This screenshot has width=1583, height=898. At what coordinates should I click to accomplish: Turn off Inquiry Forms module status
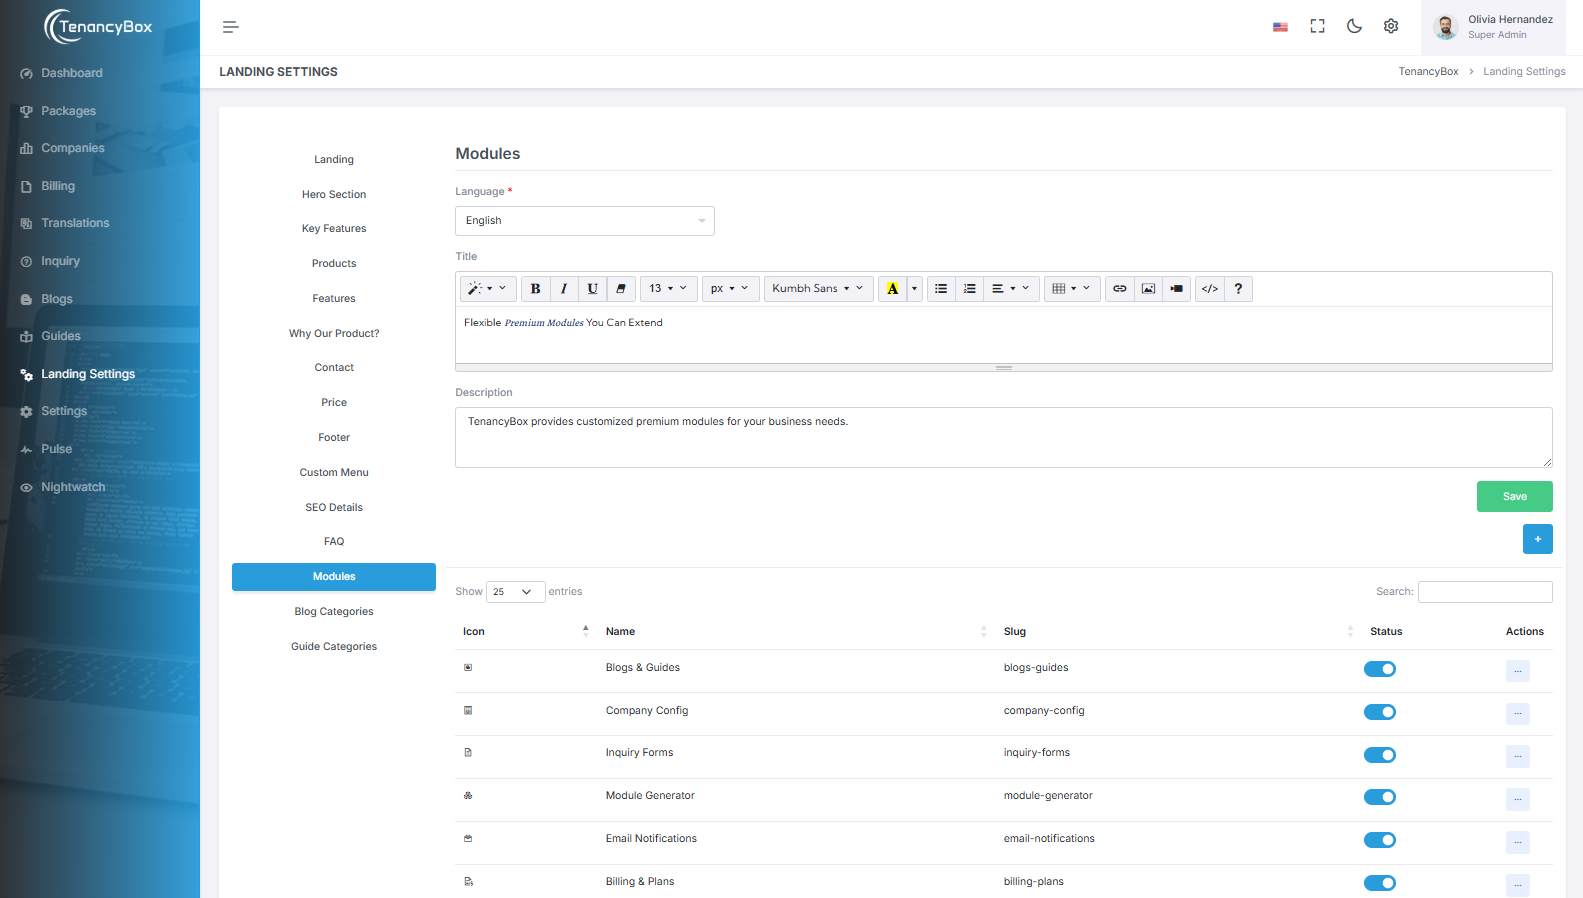coord(1380,755)
